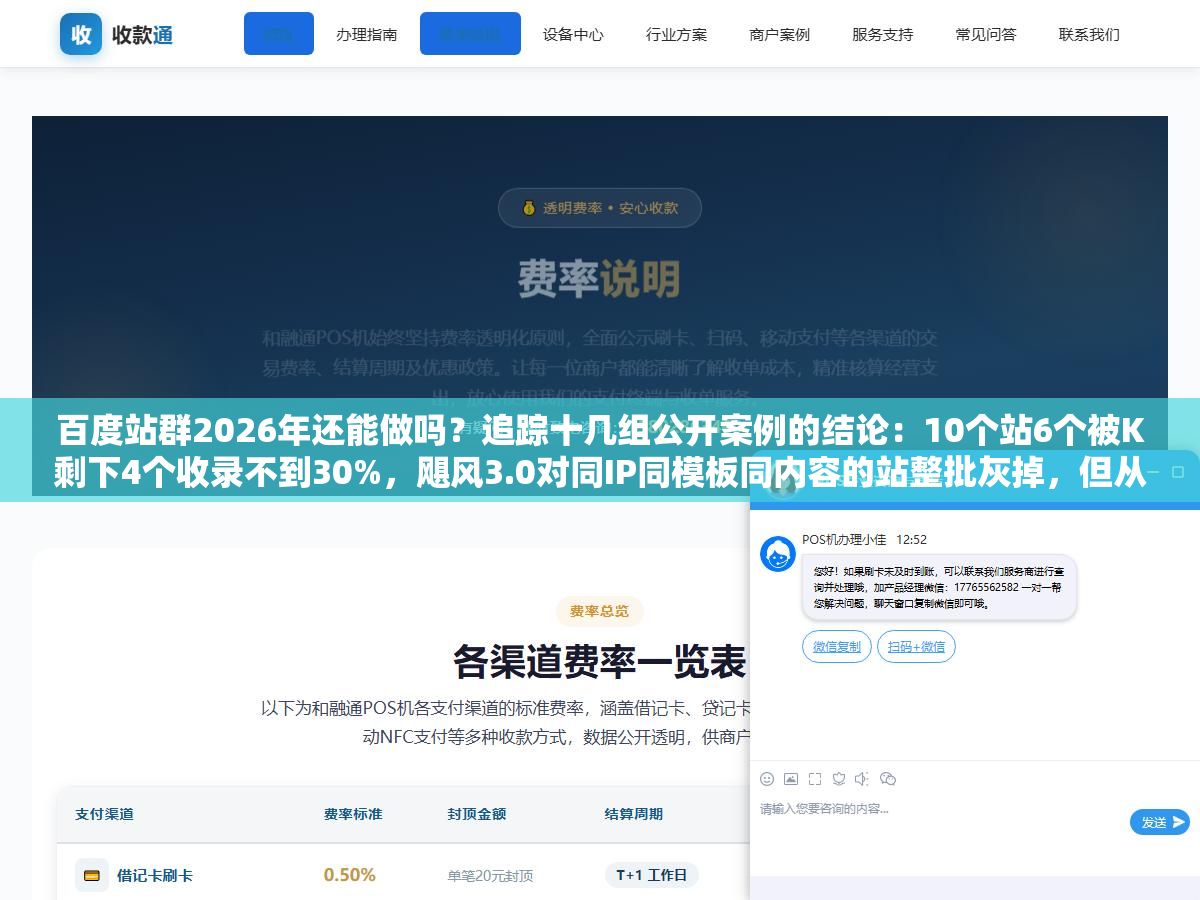Click the screenshot capture icon in chat

[815, 779]
